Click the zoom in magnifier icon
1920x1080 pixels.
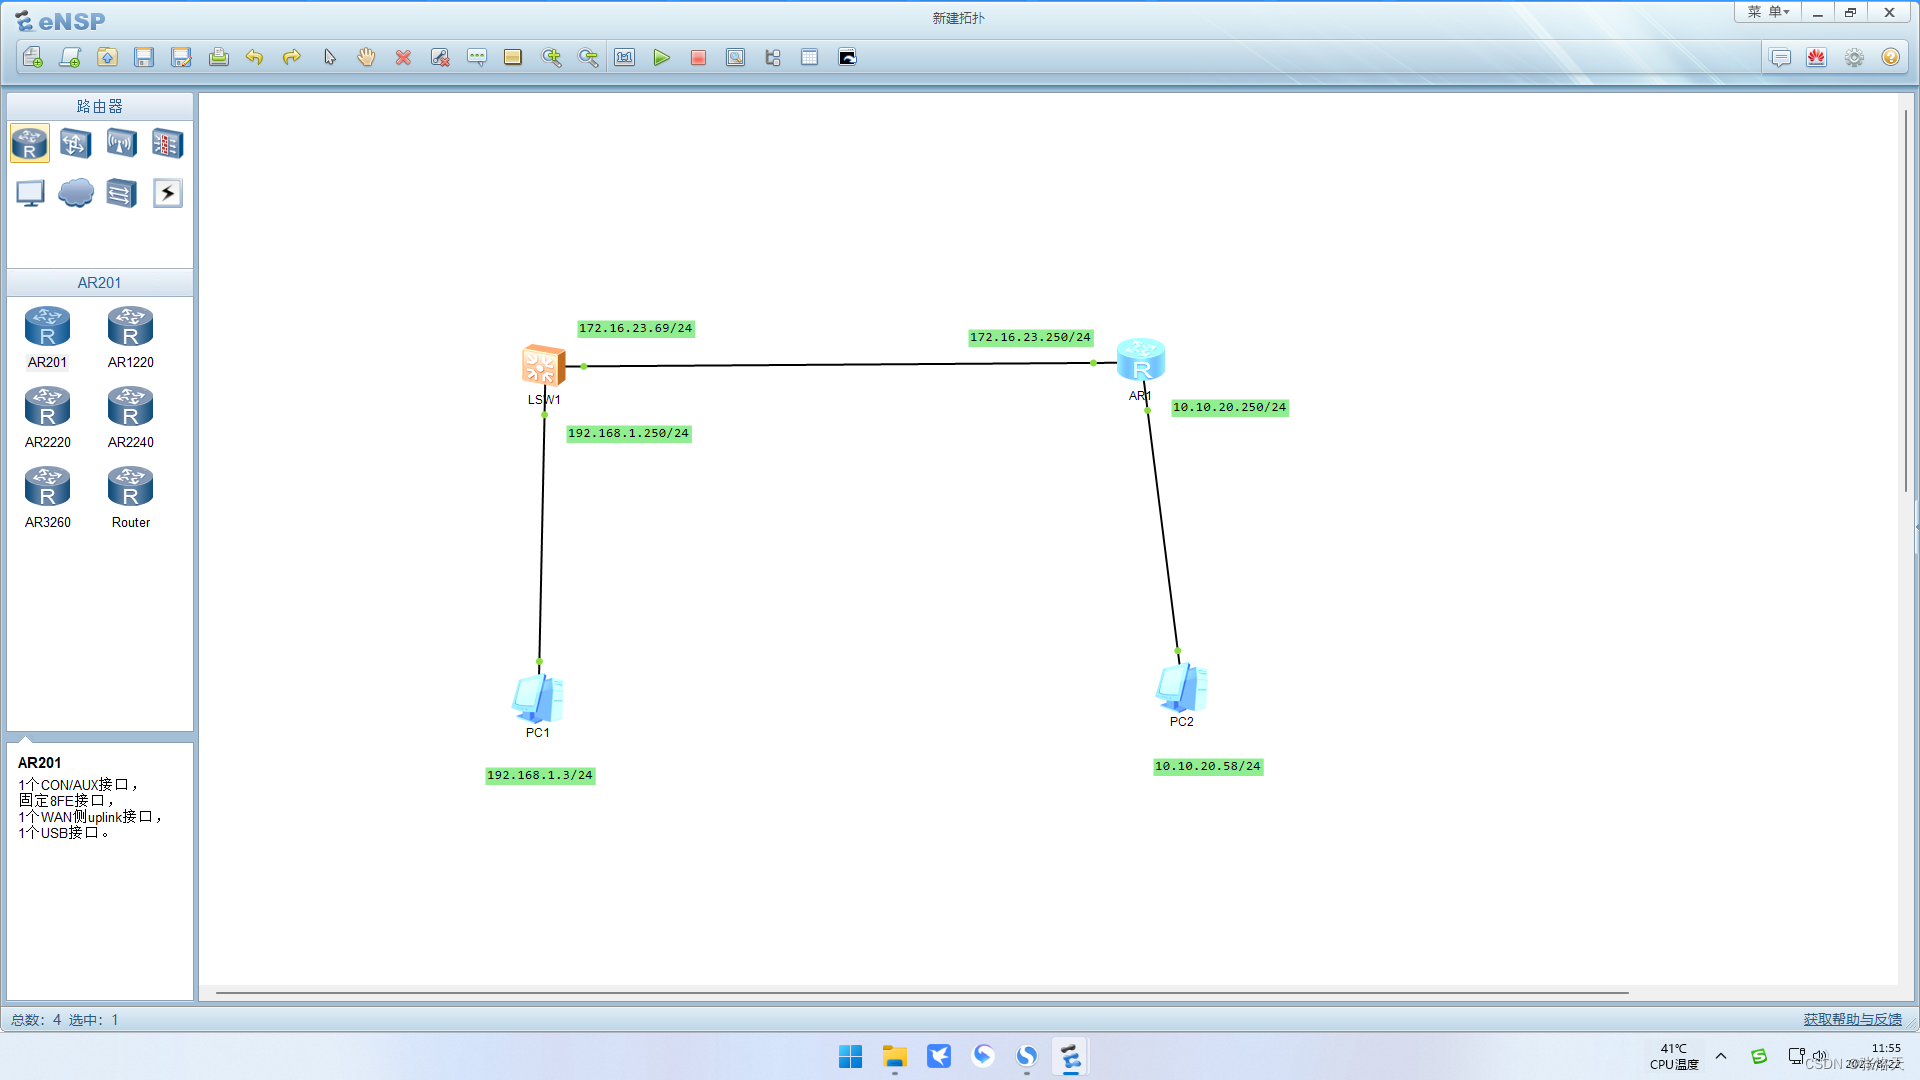tap(551, 58)
